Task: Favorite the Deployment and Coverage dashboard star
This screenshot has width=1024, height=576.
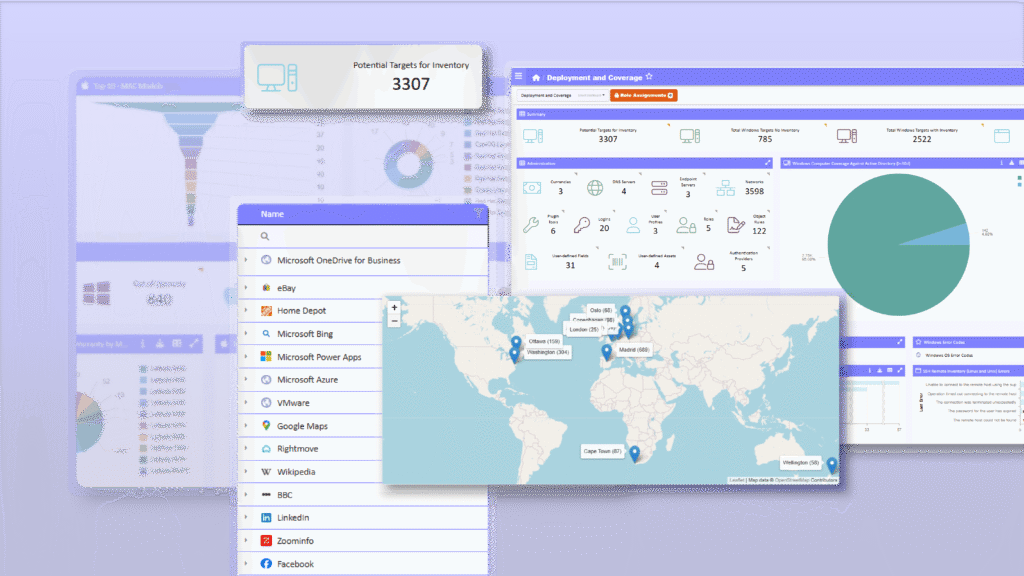Action: 649,76
